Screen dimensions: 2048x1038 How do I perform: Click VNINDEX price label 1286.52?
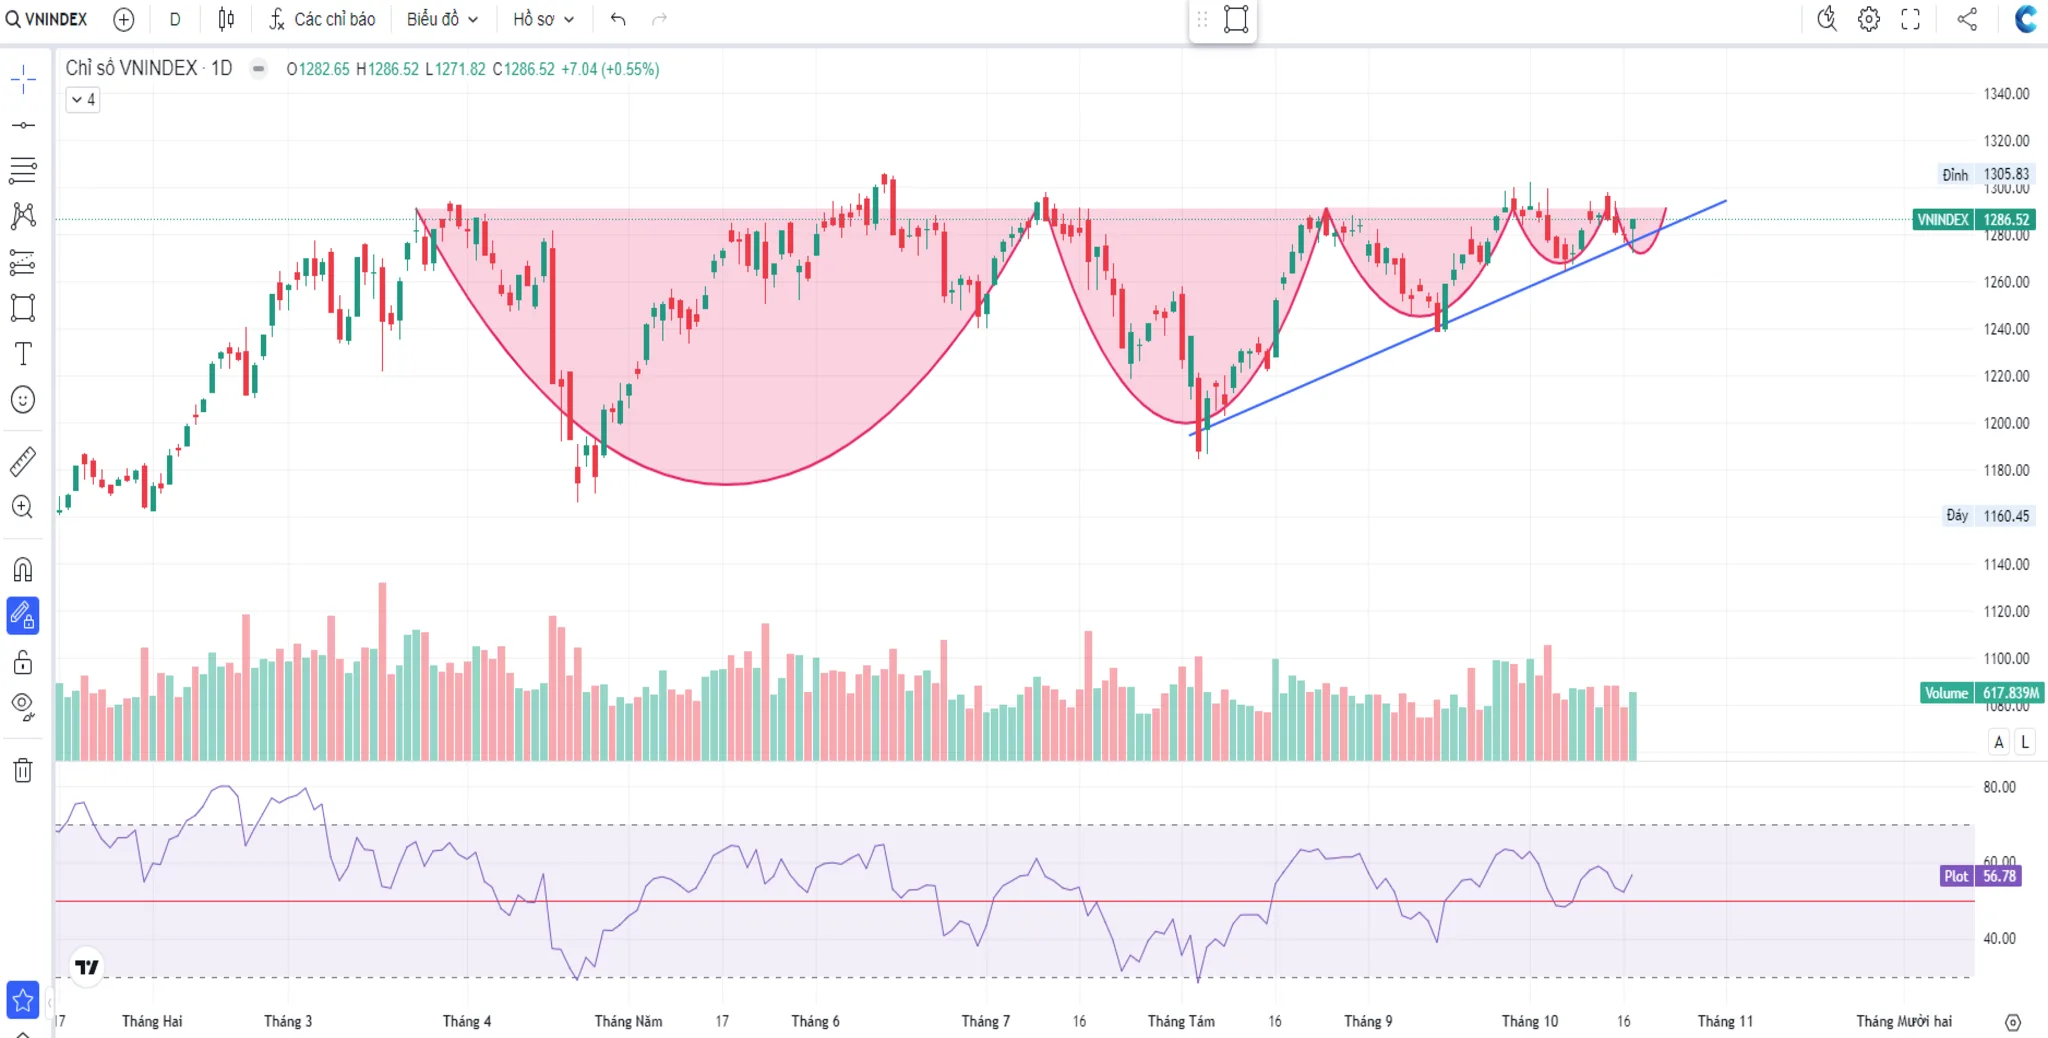point(1974,220)
